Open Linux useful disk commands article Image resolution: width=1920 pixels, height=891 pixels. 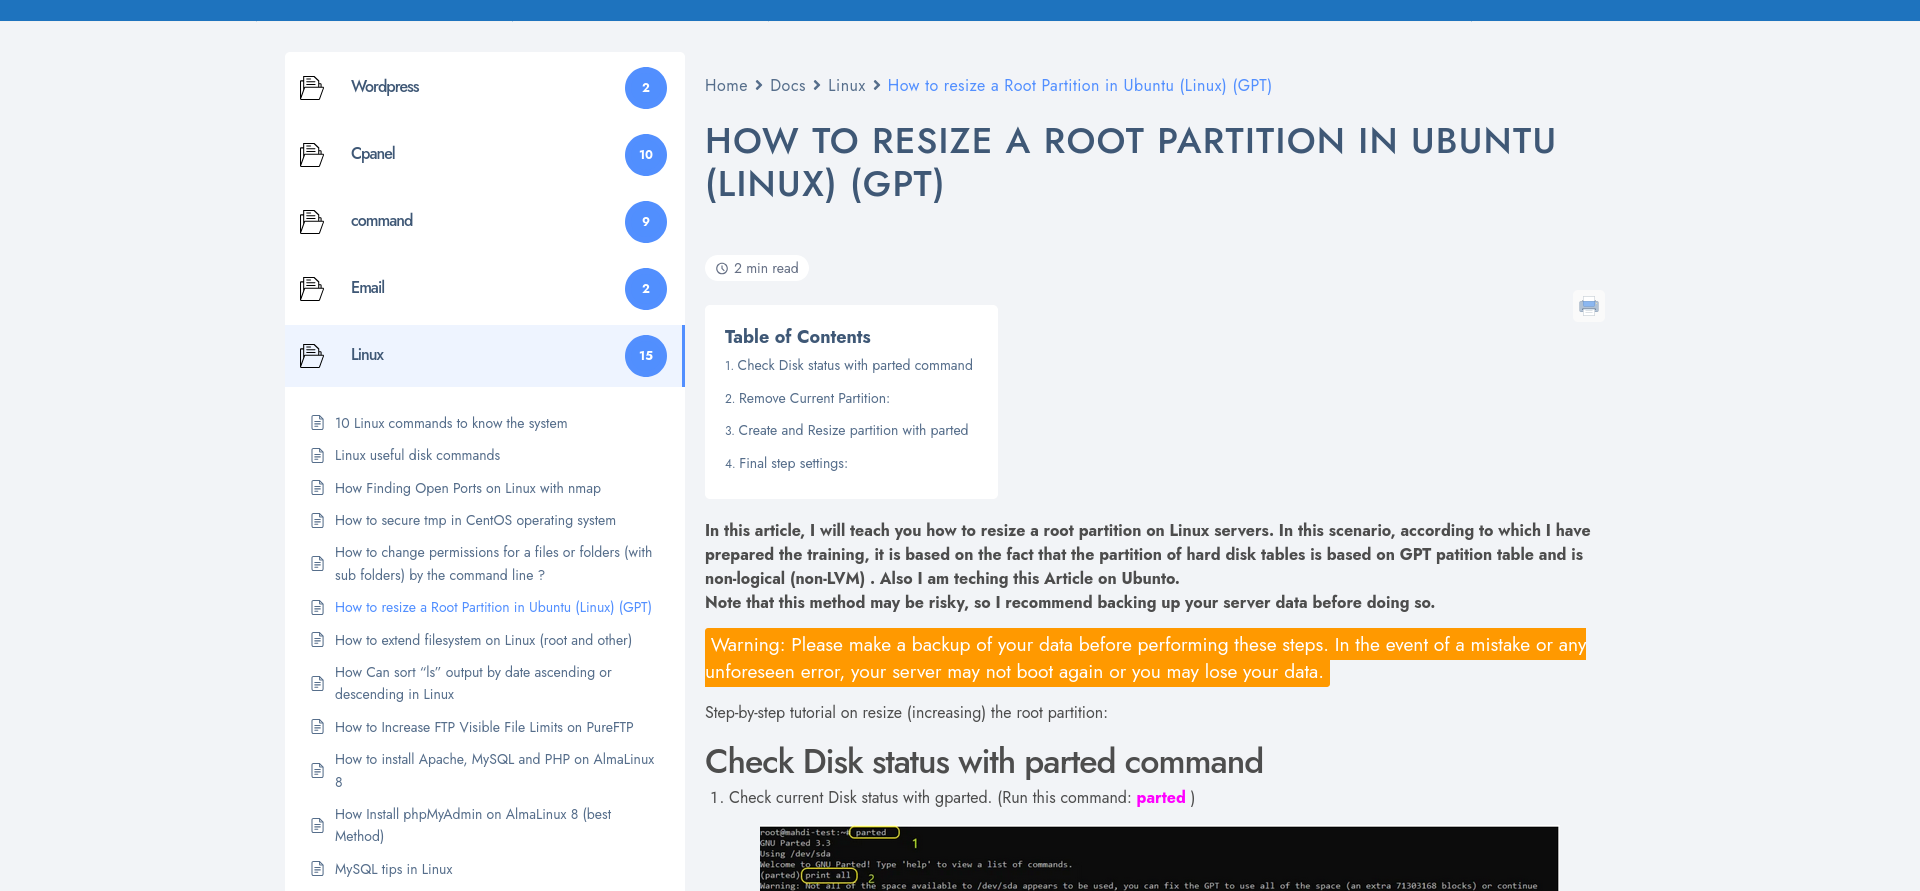click(x=417, y=456)
